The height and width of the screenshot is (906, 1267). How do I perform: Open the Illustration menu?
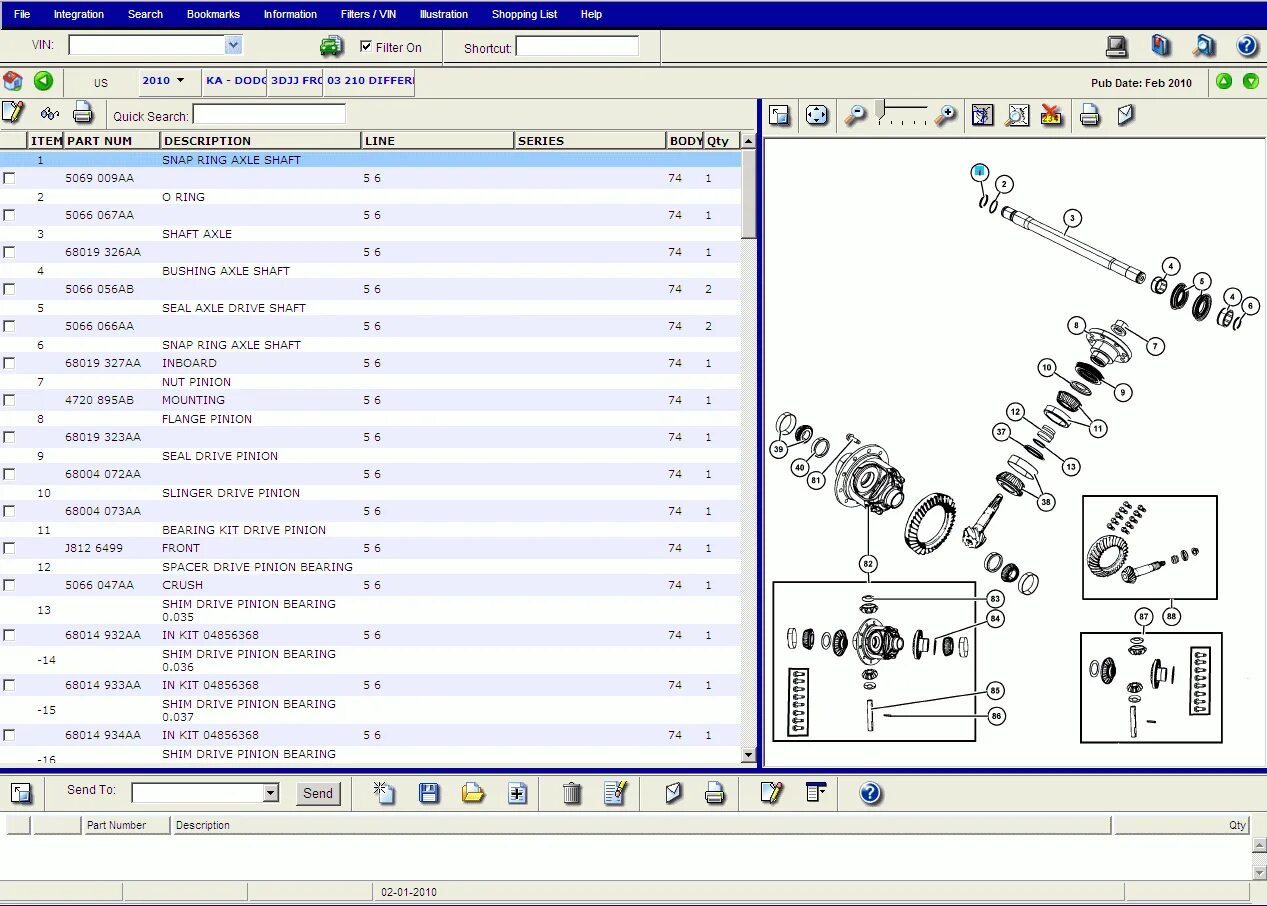[444, 14]
